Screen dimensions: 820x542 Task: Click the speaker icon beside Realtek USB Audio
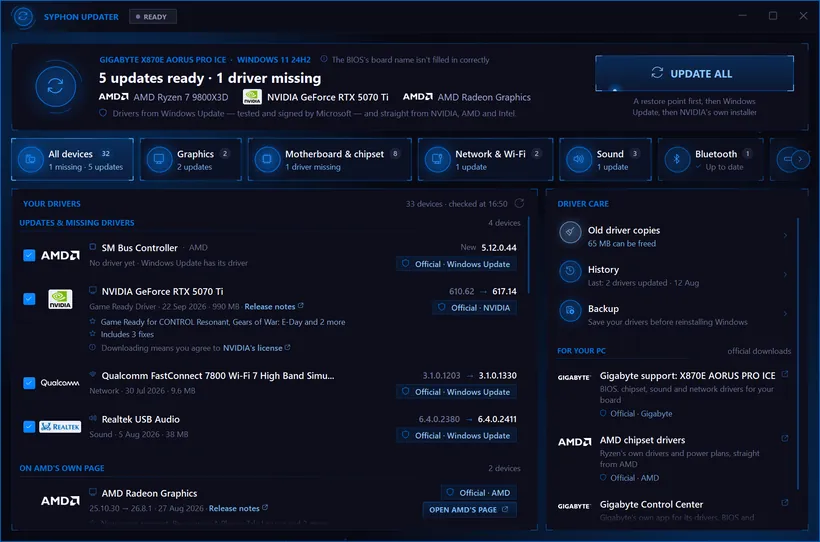click(x=93, y=418)
